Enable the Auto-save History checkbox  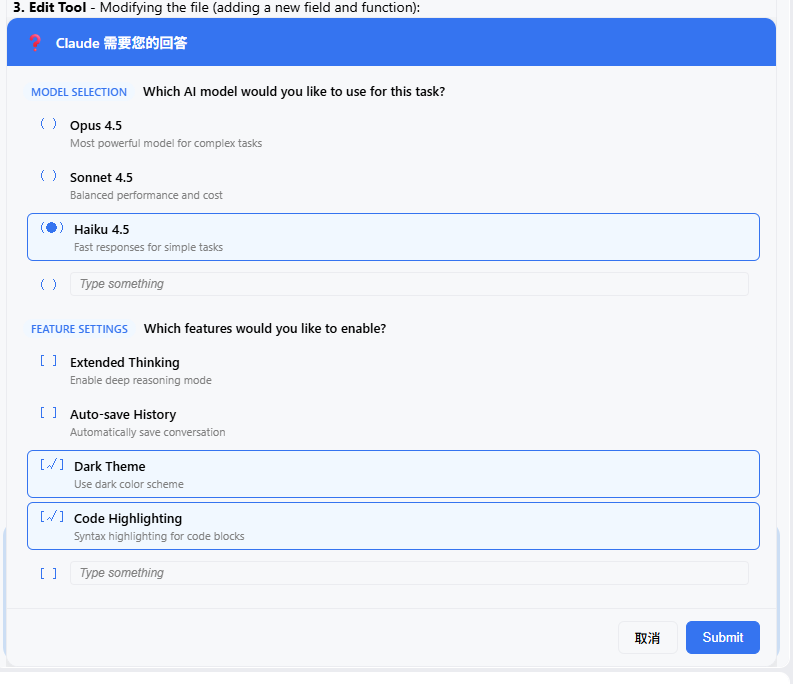(49, 413)
